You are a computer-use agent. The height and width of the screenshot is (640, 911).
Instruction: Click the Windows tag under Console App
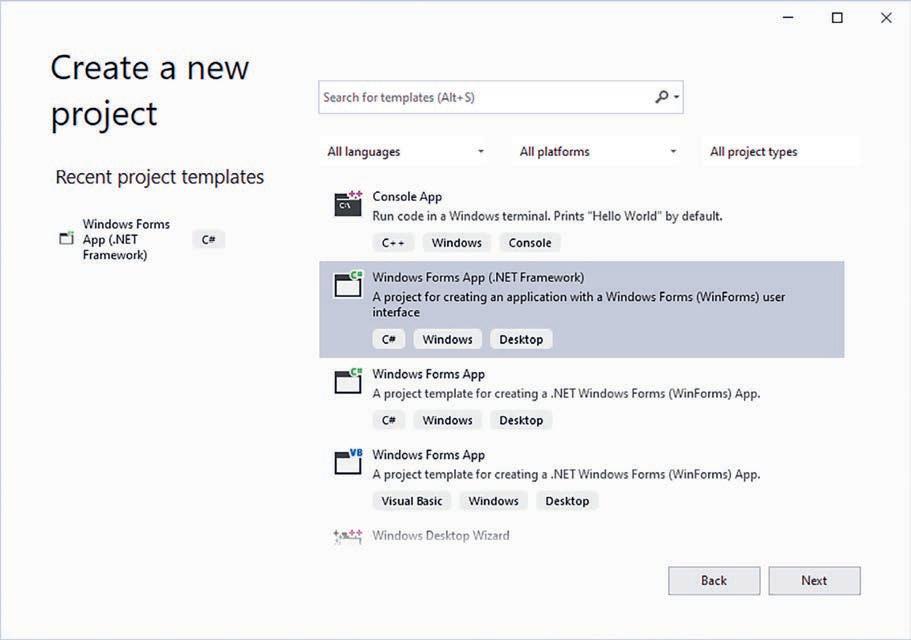[457, 243]
